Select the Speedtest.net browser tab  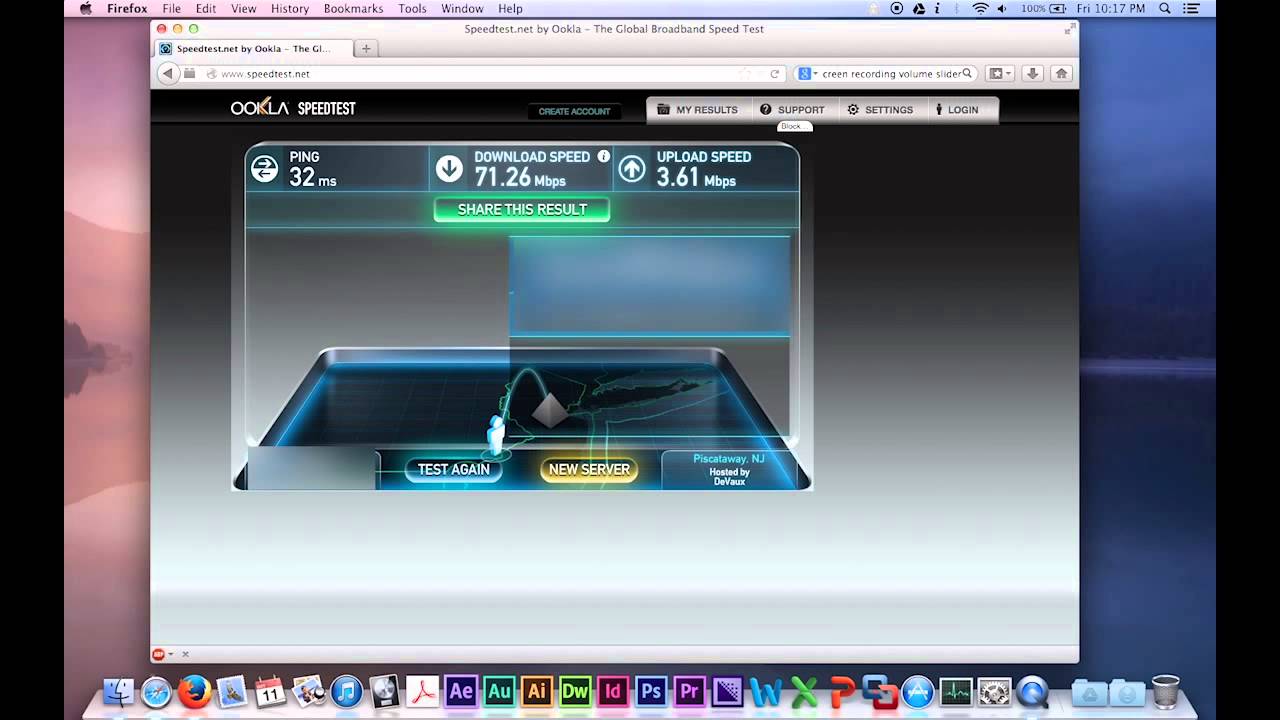254,48
